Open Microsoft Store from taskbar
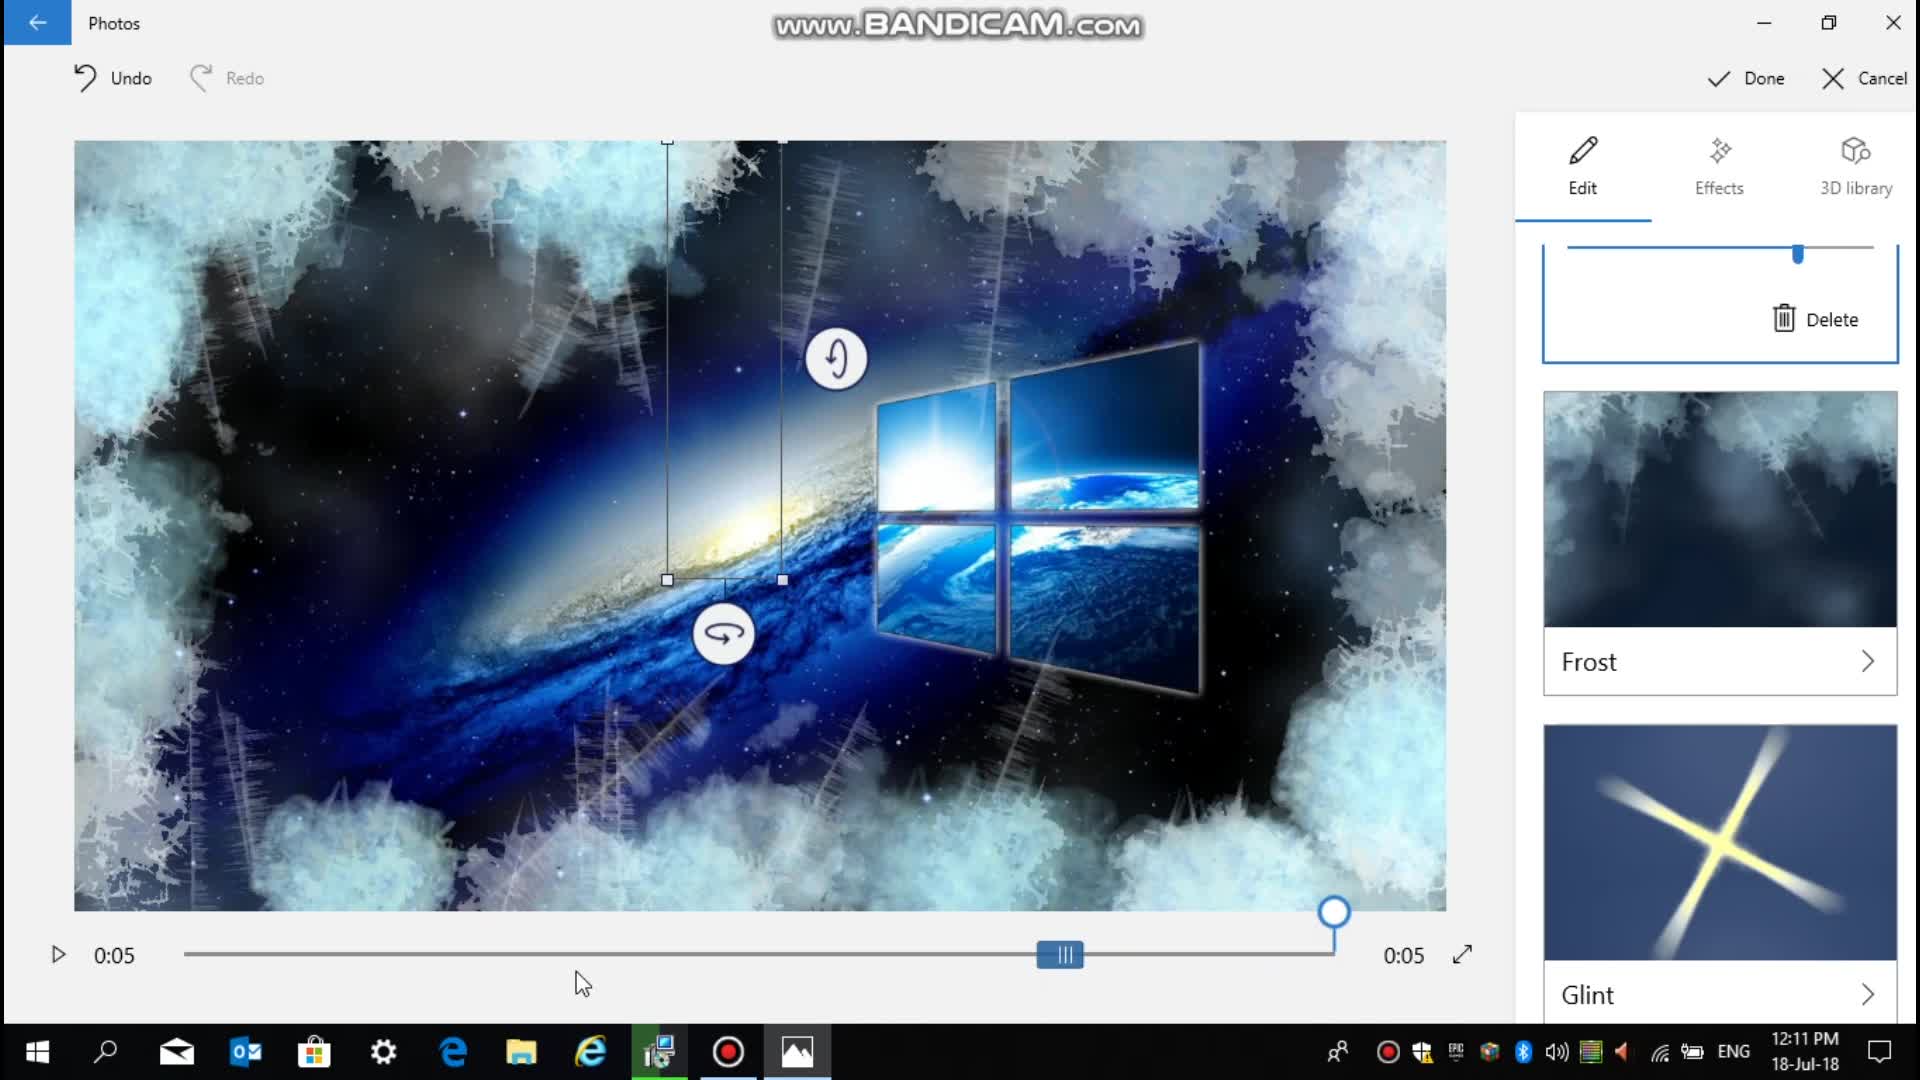Image resolution: width=1920 pixels, height=1080 pixels. coord(314,1052)
